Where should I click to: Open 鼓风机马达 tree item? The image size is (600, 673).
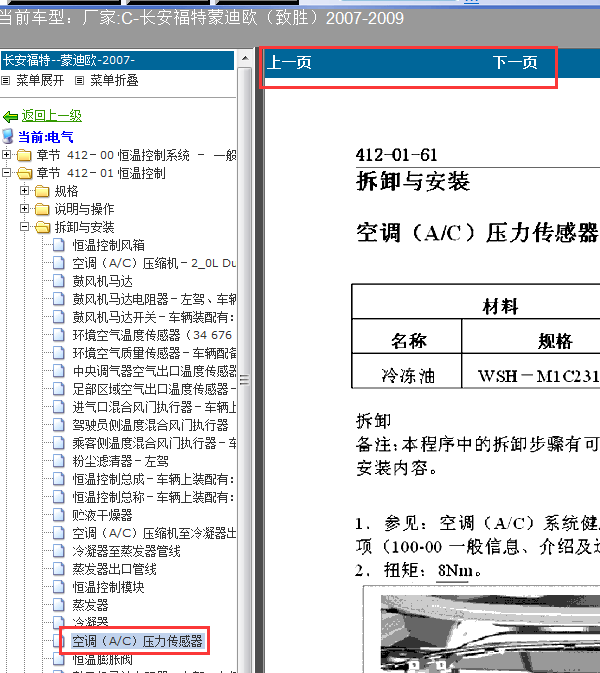coord(102,281)
